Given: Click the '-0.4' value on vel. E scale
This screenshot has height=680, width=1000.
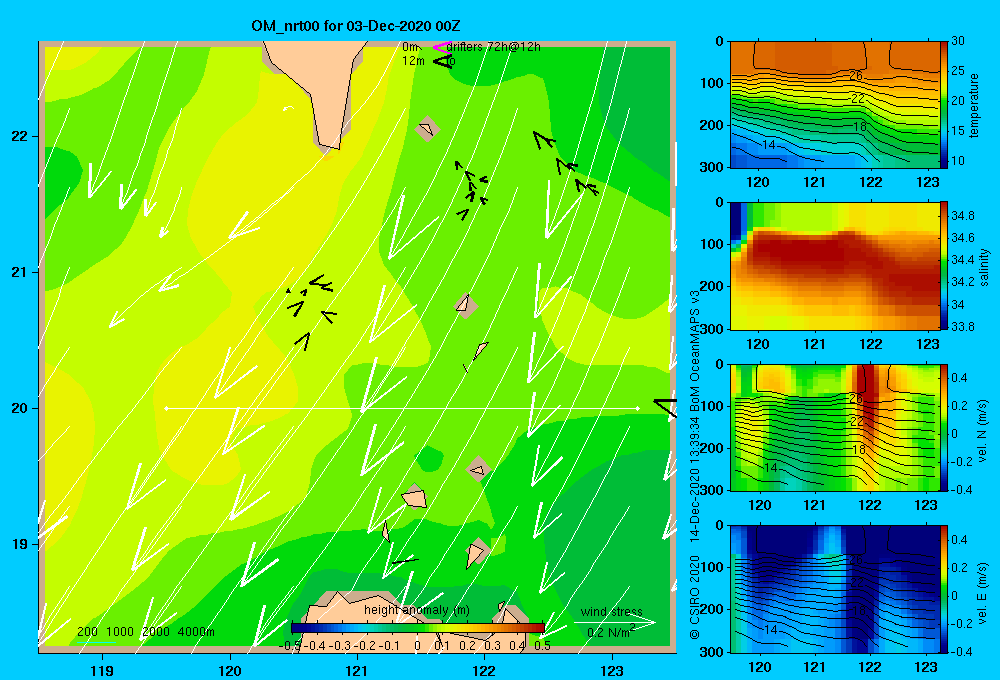Looking at the screenshot, I should click(x=961, y=651).
